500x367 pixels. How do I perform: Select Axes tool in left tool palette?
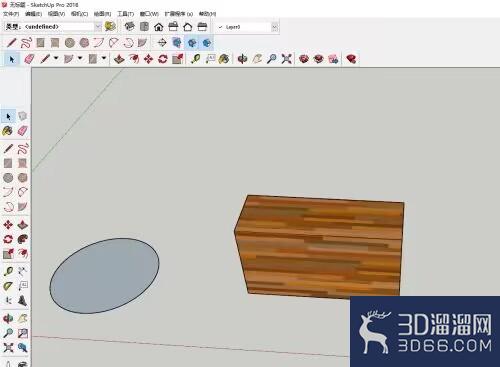point(8,300)
